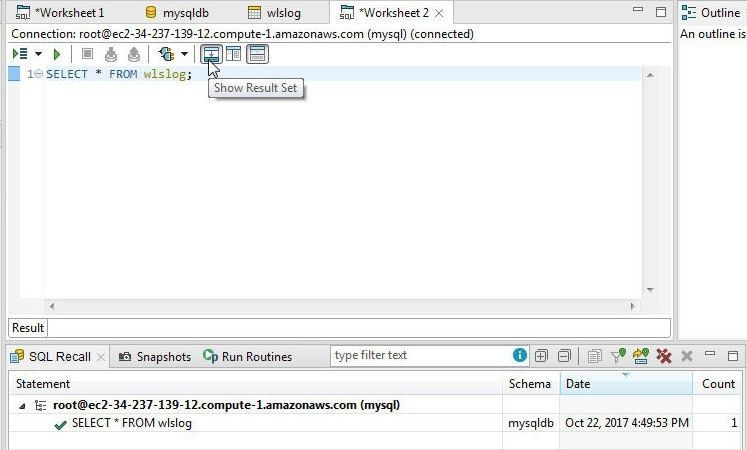Minimize the SQL Recall panel
Screen dimensions: 747x450
(710, 353)
